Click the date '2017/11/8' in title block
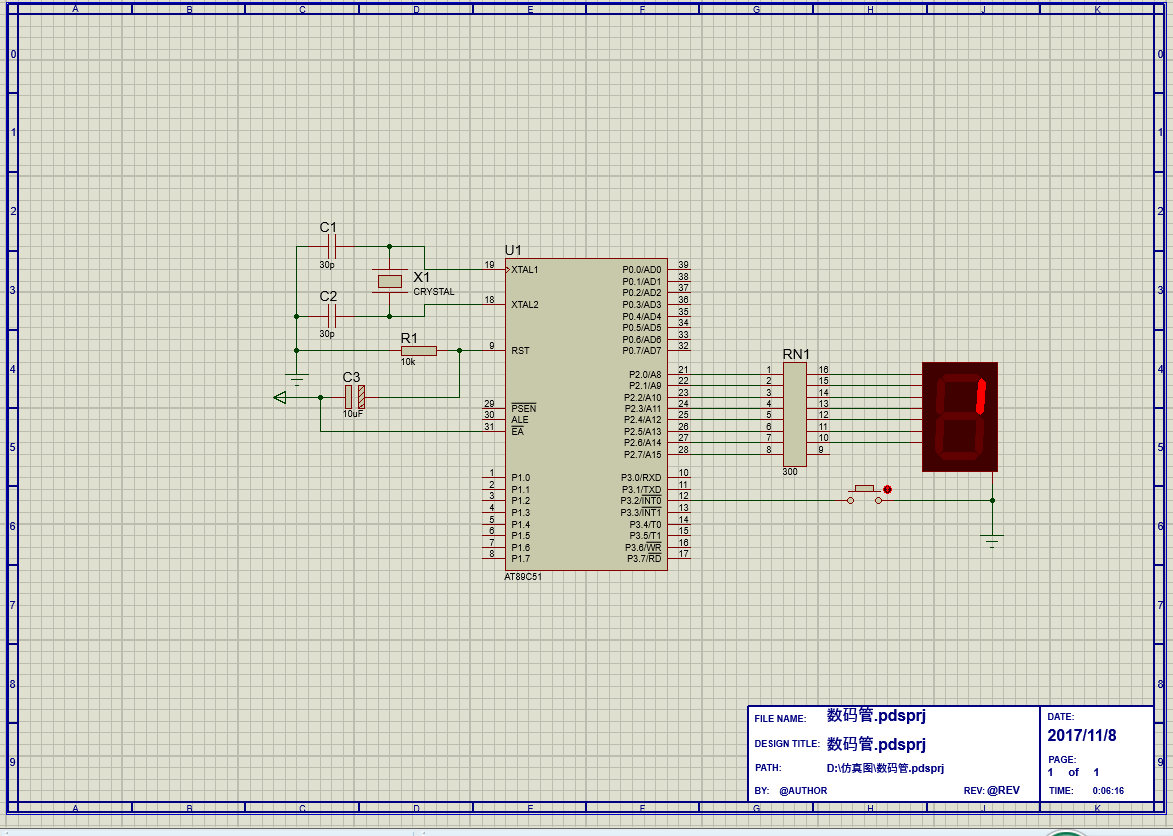The width and height of the screenshot is (1173, 836). pyautogui.click(x=1082, y=735)
